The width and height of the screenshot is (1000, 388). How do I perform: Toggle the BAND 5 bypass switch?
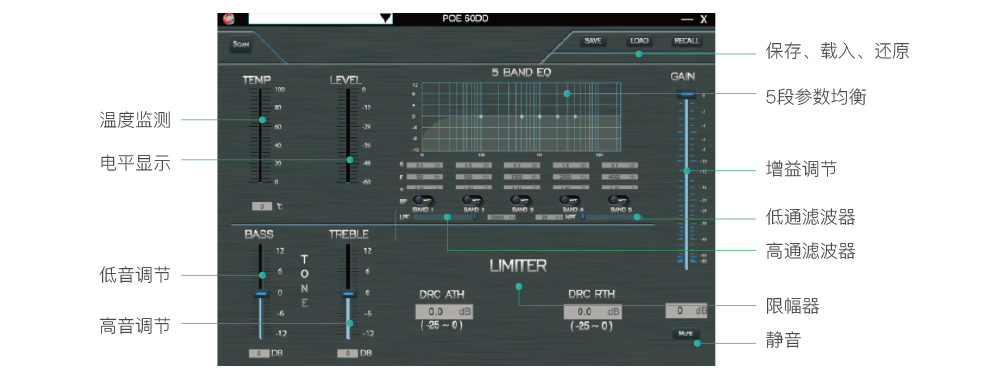tap(618, 200)
